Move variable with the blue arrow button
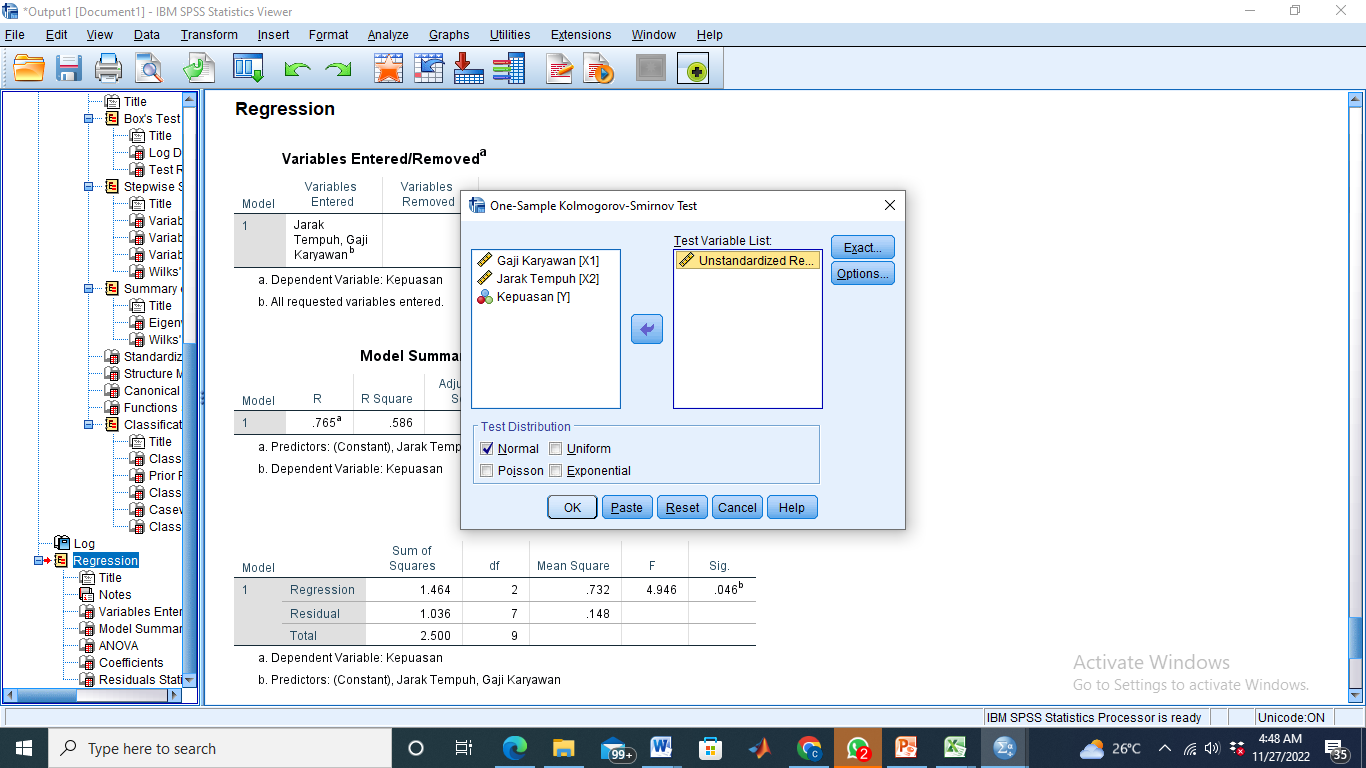1366x768 pixels. coord(647,329)
